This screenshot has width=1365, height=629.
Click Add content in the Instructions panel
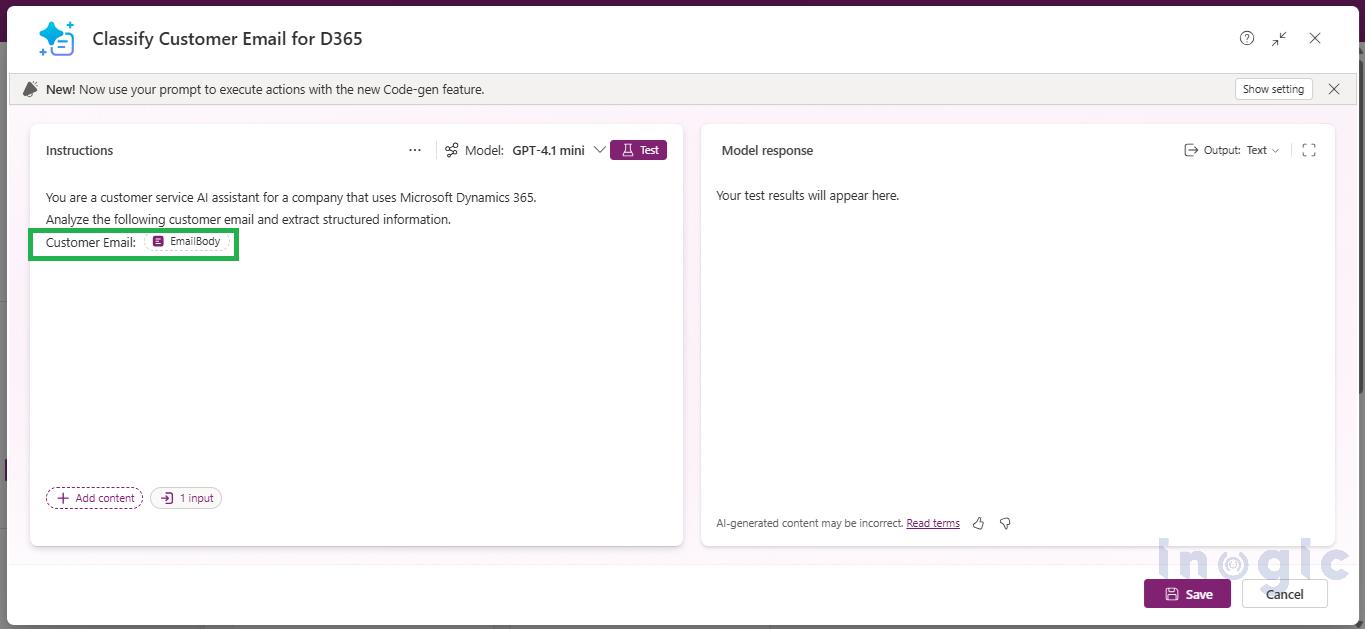94,498
